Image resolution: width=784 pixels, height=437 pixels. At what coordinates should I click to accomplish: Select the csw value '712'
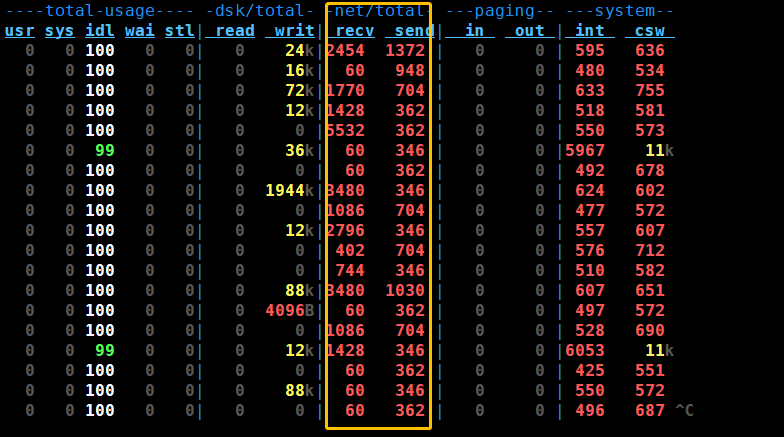click(650, 250)
